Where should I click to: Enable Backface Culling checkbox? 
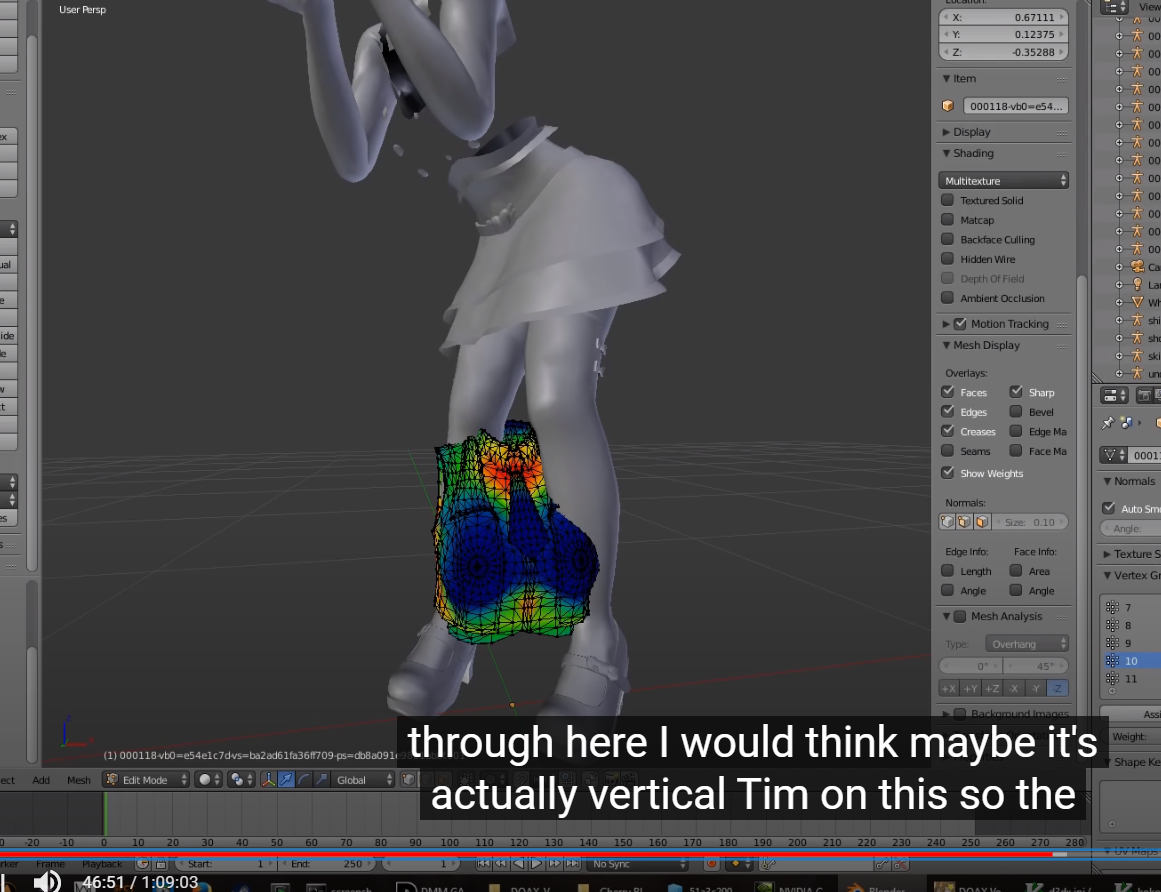[x=947, y=239]
